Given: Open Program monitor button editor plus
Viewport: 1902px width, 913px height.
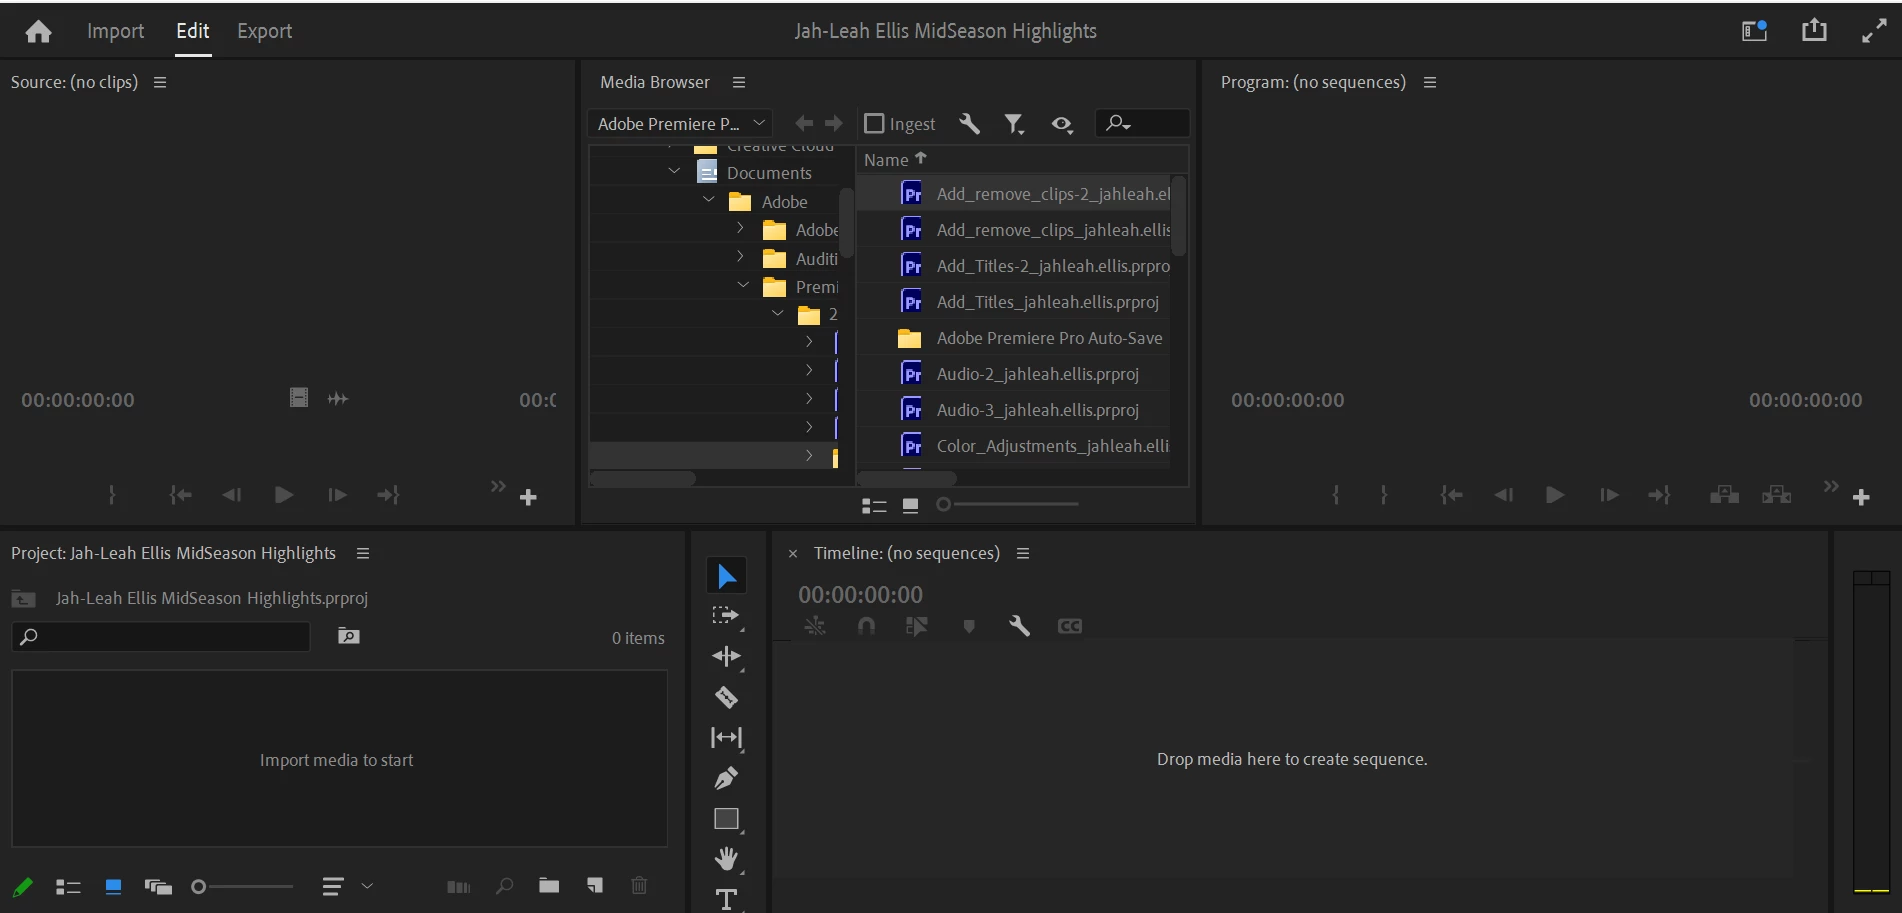Looking at the screenshot, I should click(x=1861, y=497).
